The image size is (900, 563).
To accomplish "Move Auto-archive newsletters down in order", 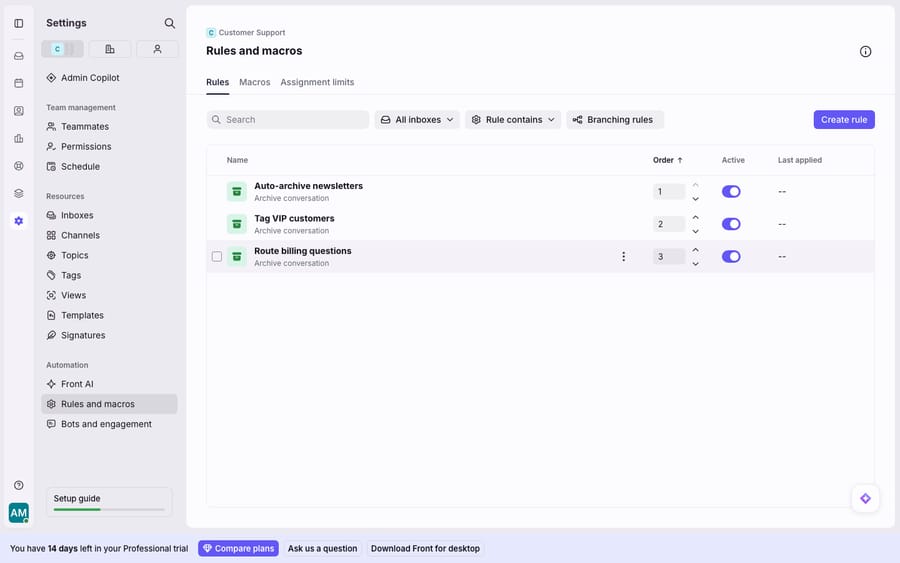I will [695, 199].
